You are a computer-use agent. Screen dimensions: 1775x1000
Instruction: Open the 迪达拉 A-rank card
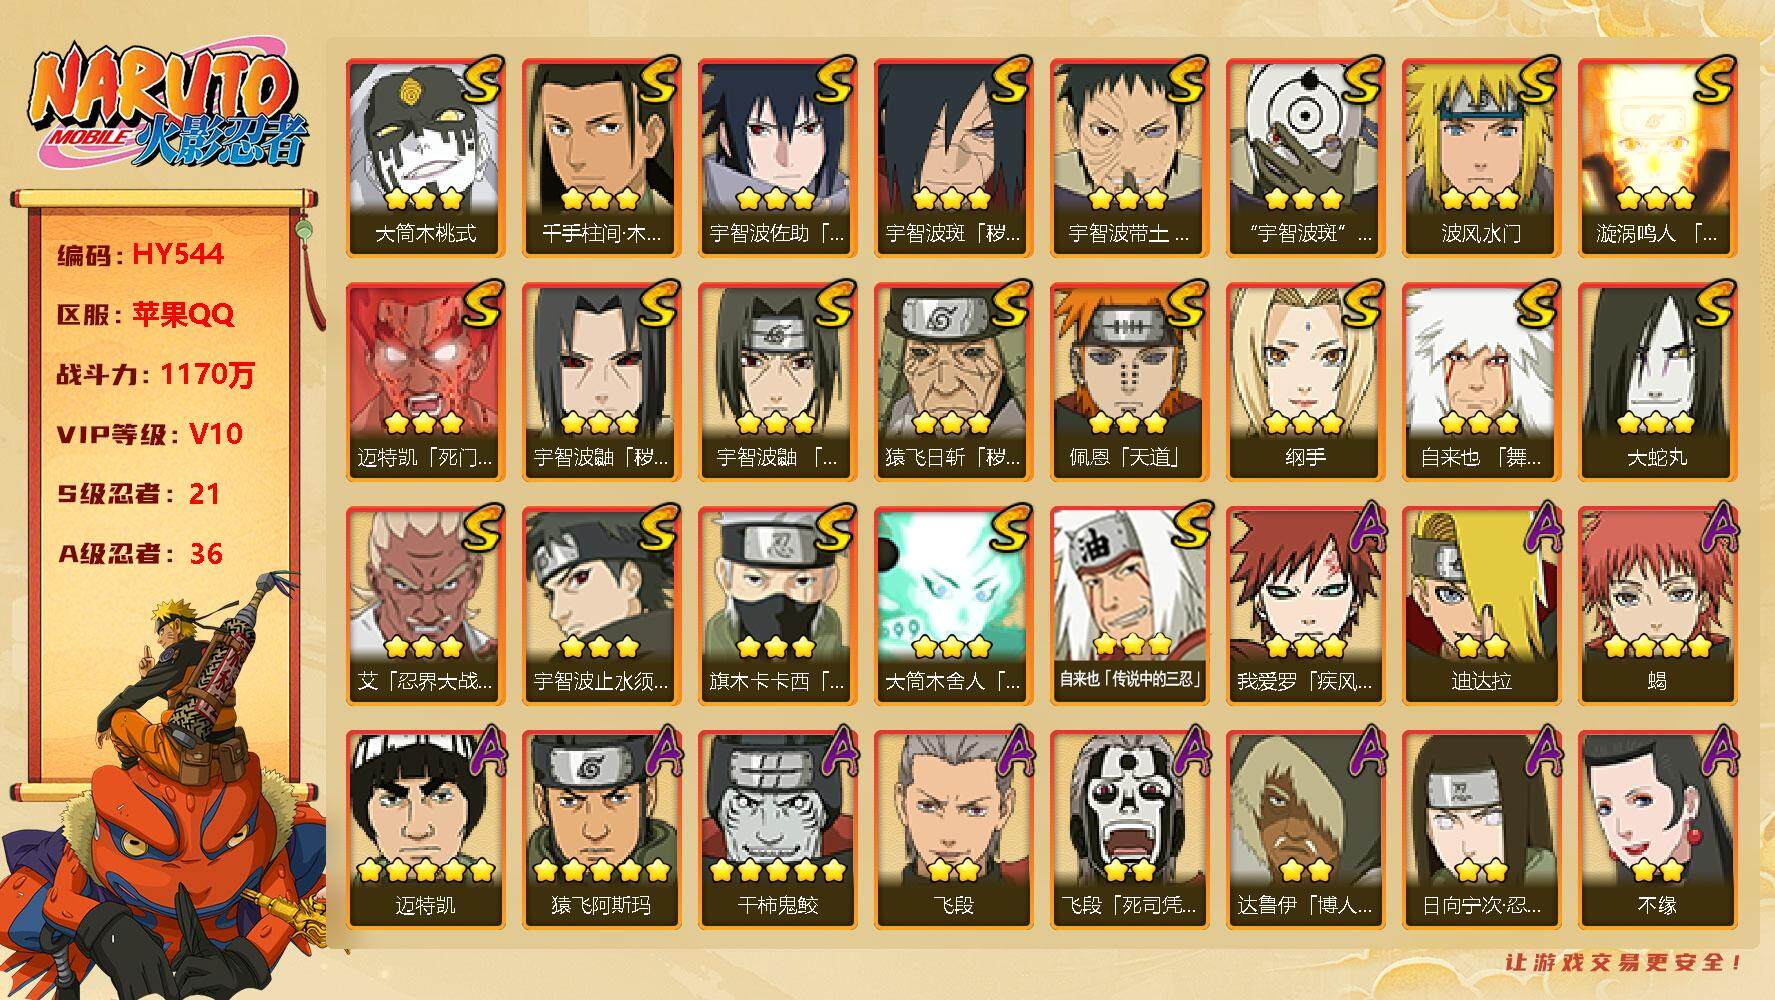click(1481, 605)
